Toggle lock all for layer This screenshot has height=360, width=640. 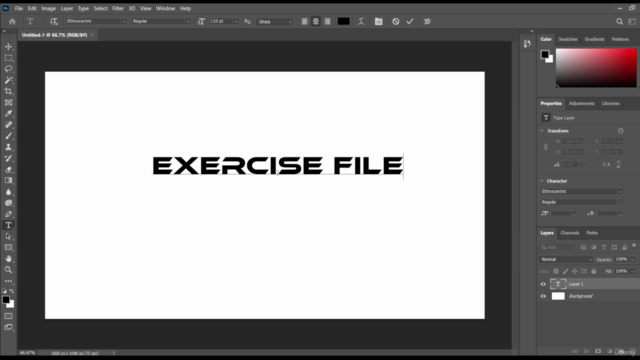tap(594, 271)
